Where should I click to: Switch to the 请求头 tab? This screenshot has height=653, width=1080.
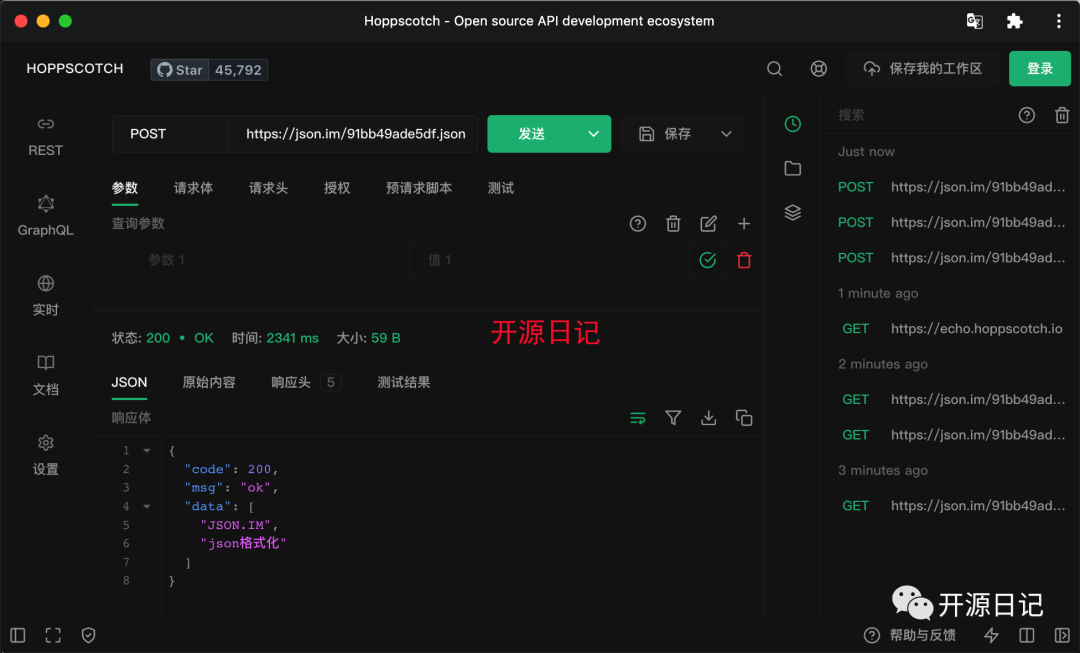pyautogui.click(x=268, y=188)
